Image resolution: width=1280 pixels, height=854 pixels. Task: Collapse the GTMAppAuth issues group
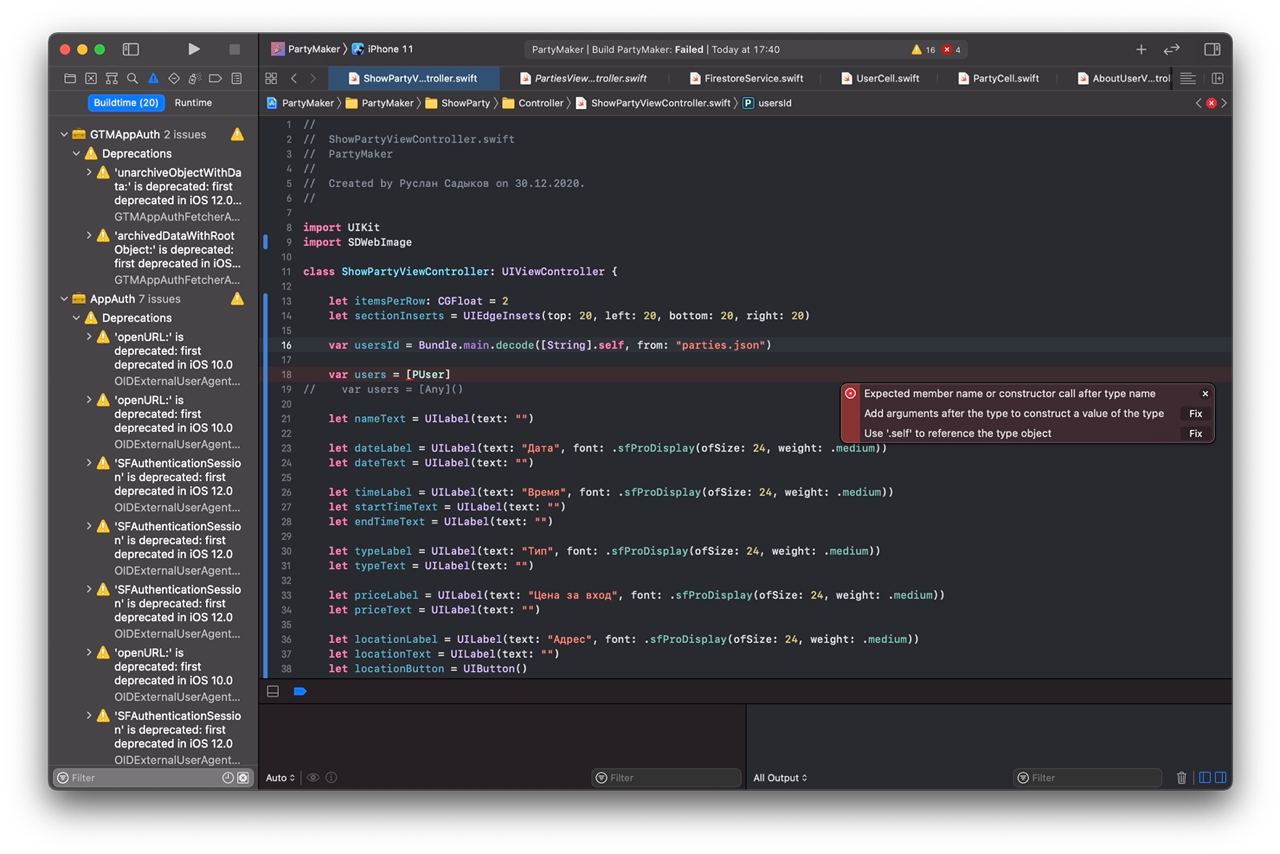pos(64,134)
